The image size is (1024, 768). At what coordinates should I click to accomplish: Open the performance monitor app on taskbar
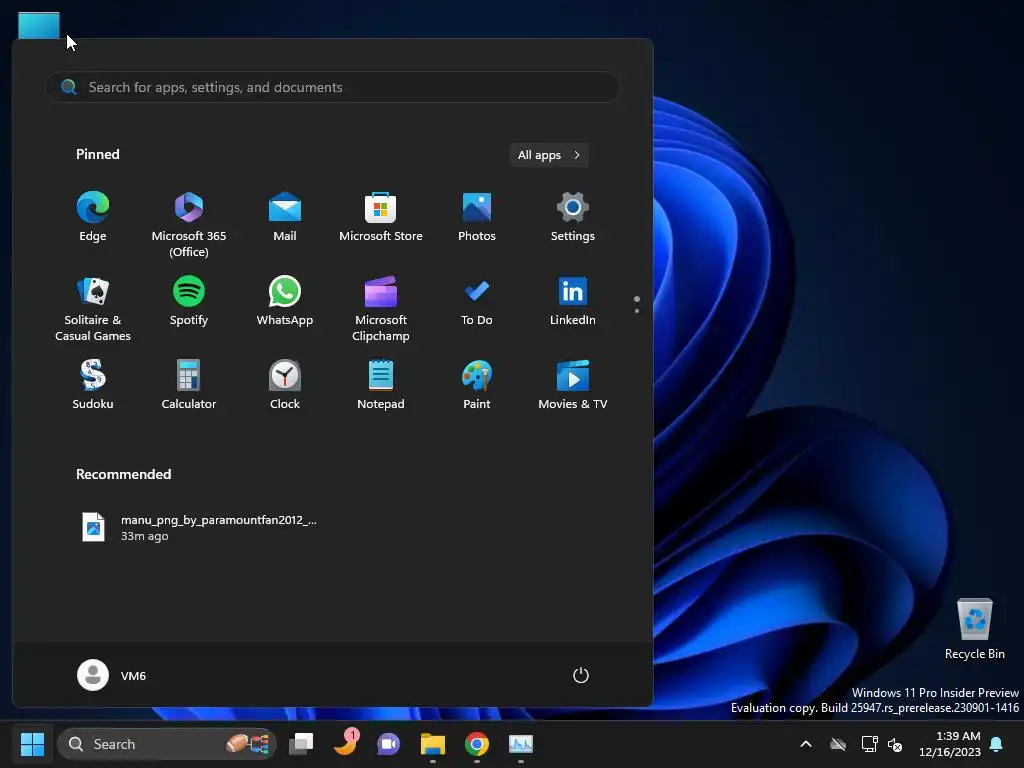(520, 744)
